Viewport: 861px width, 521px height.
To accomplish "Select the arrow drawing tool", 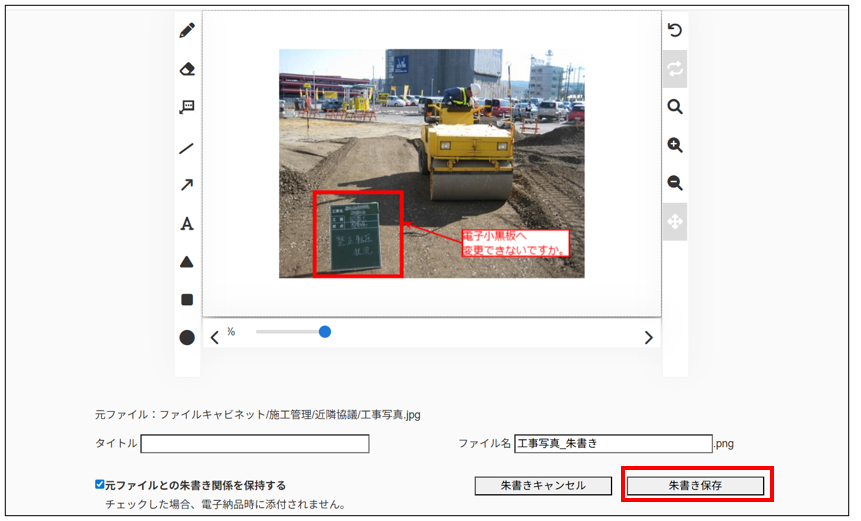I will (x=187, y=185).
